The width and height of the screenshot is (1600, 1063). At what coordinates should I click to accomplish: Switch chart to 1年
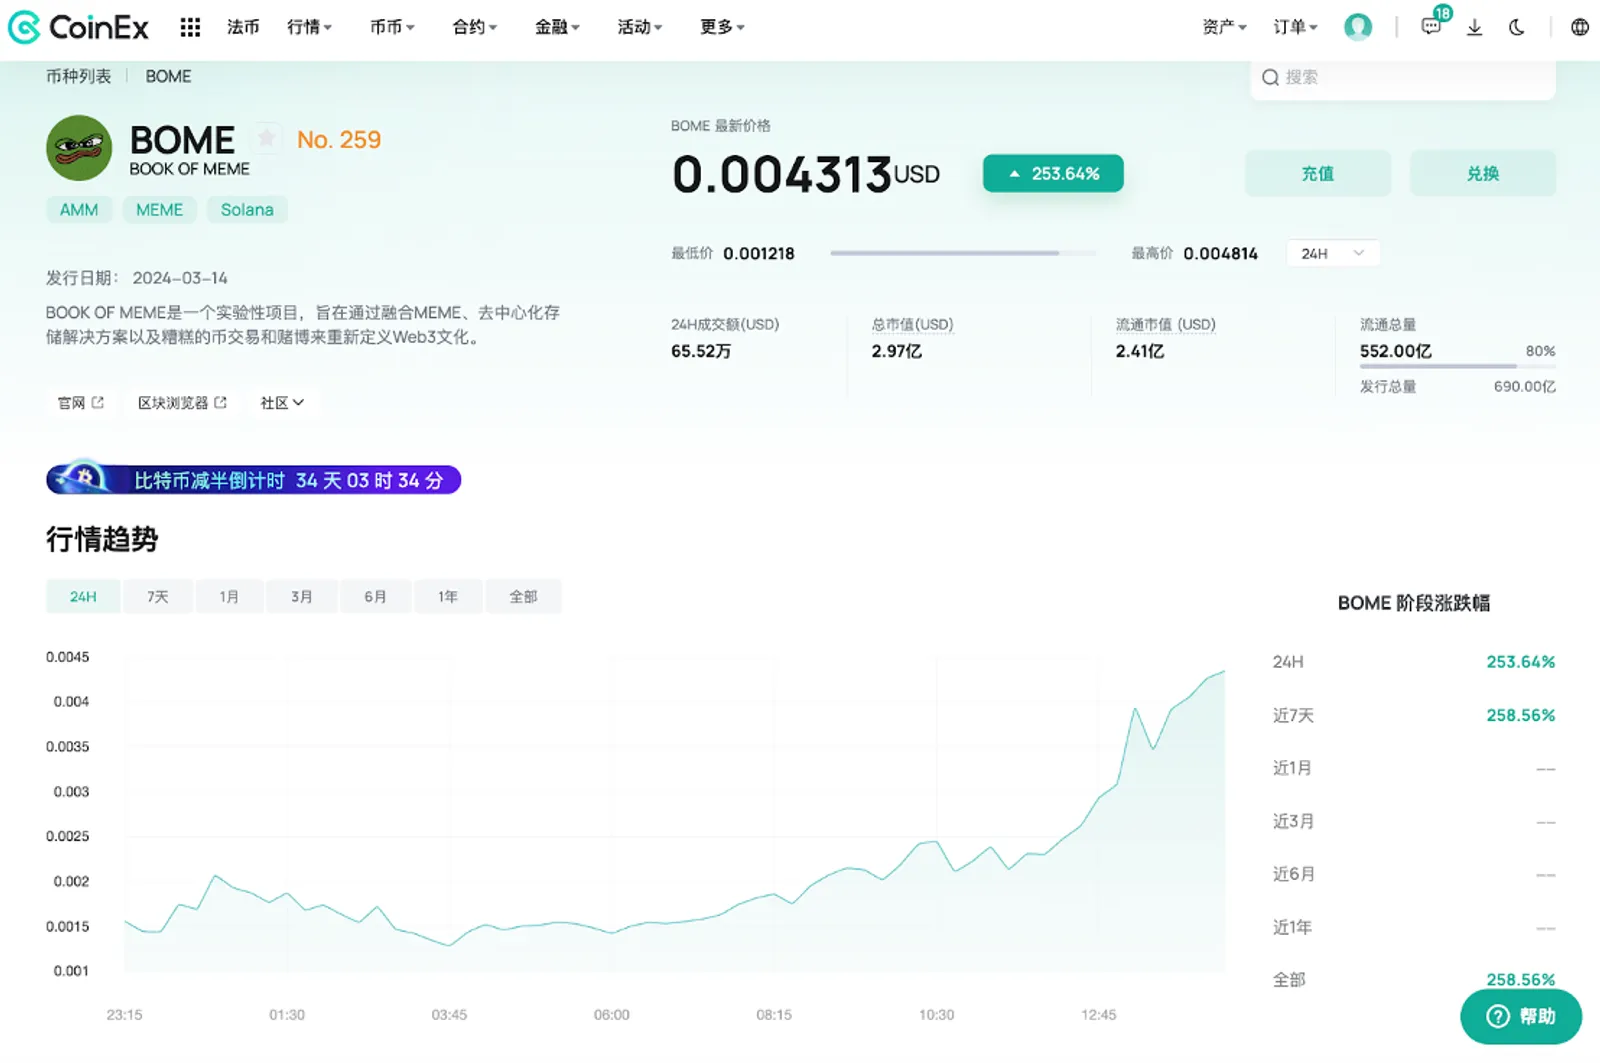(x=448, y=596)
